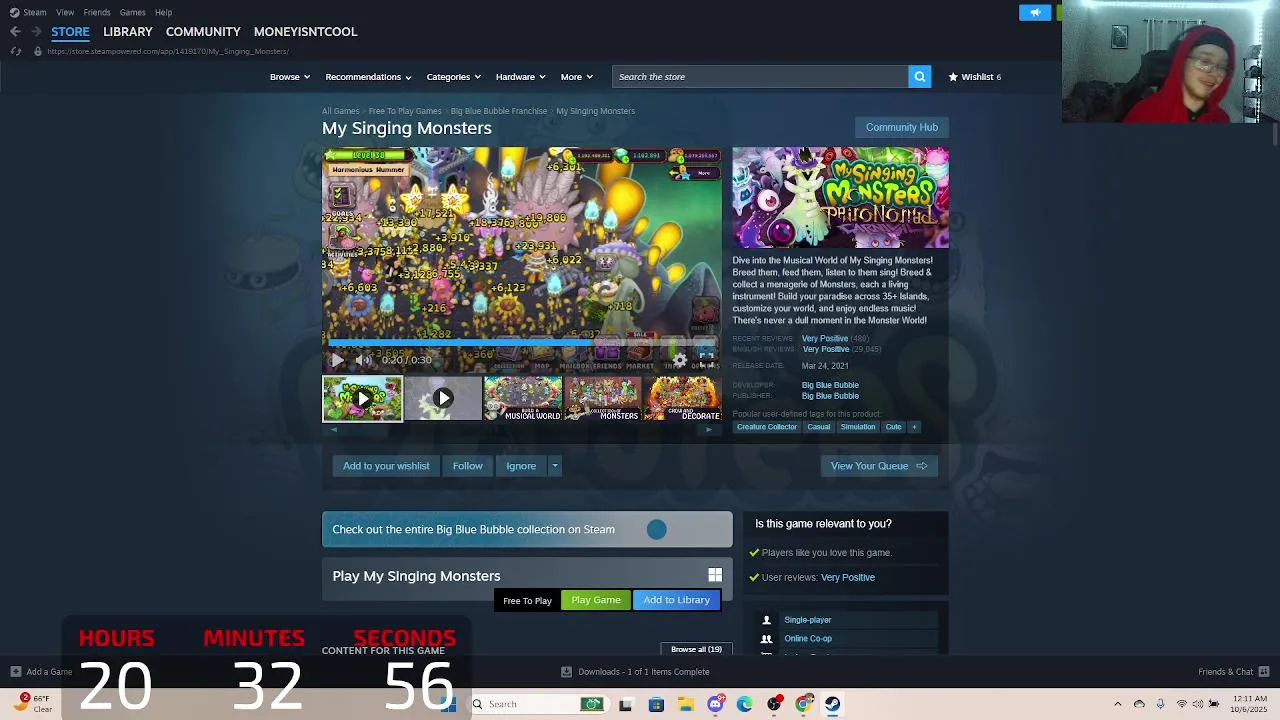
Task: Click the search the store field
Action: (x=760, y=77)
